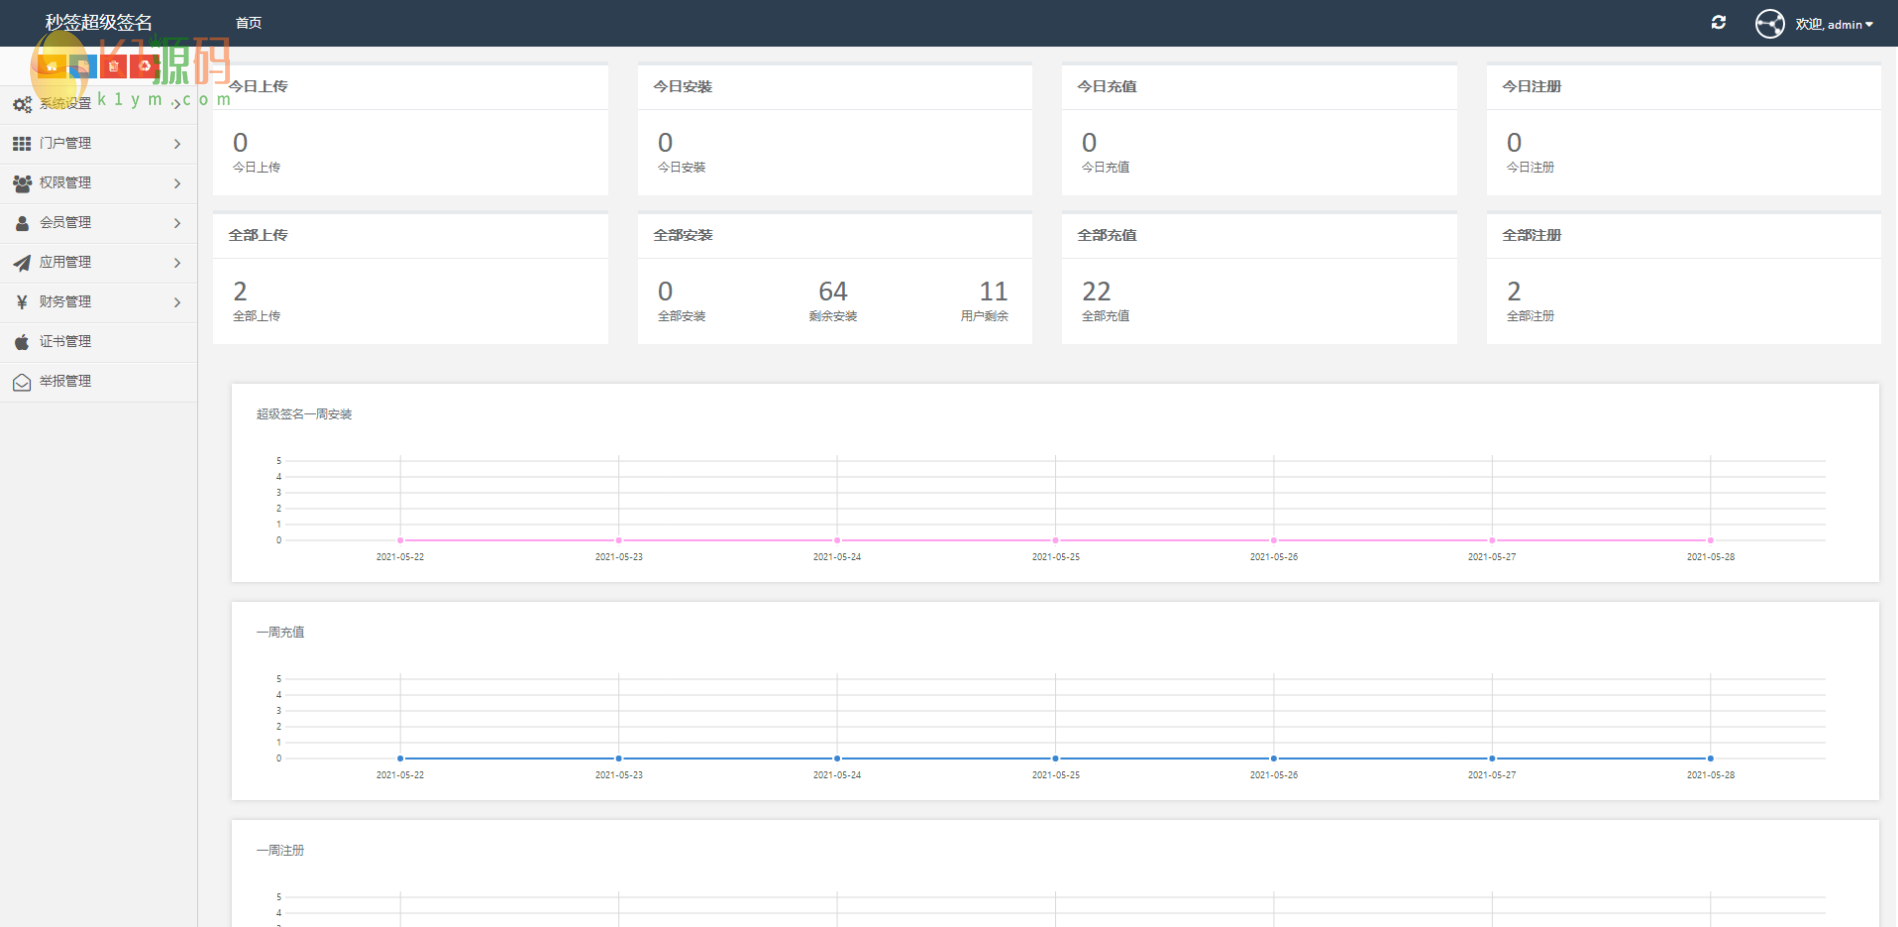Click the apple icon for 证书管理

point(22,342)
